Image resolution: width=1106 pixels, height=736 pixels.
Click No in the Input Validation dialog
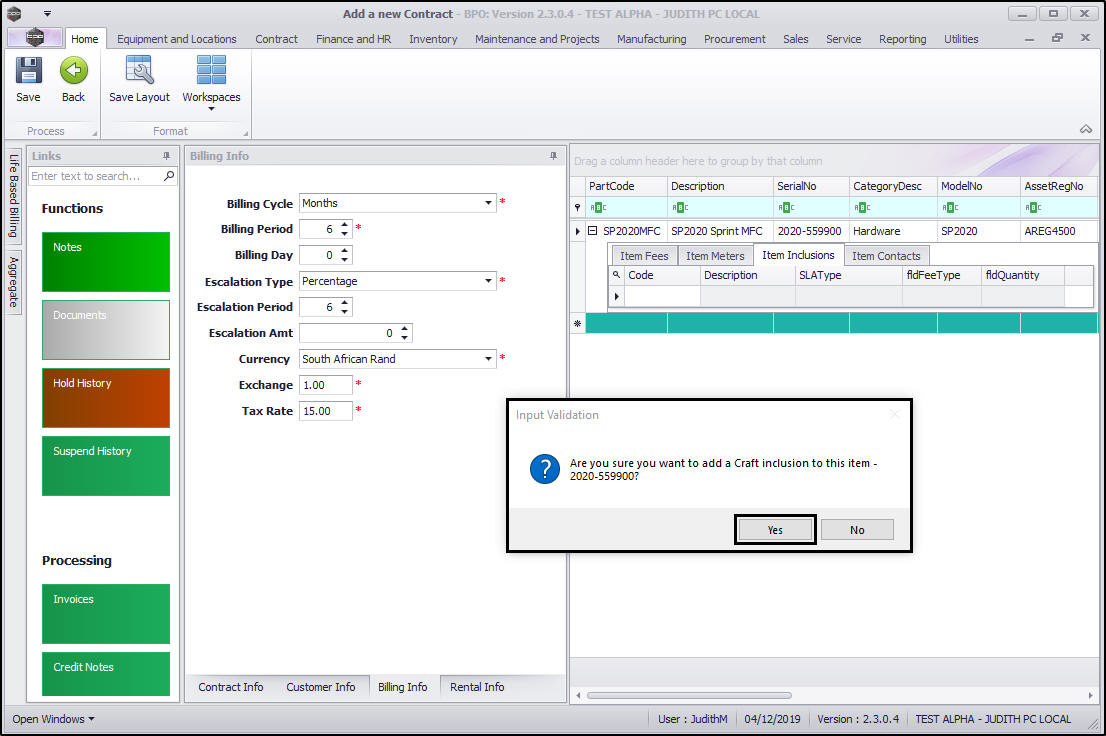click(x=857, y=530)
